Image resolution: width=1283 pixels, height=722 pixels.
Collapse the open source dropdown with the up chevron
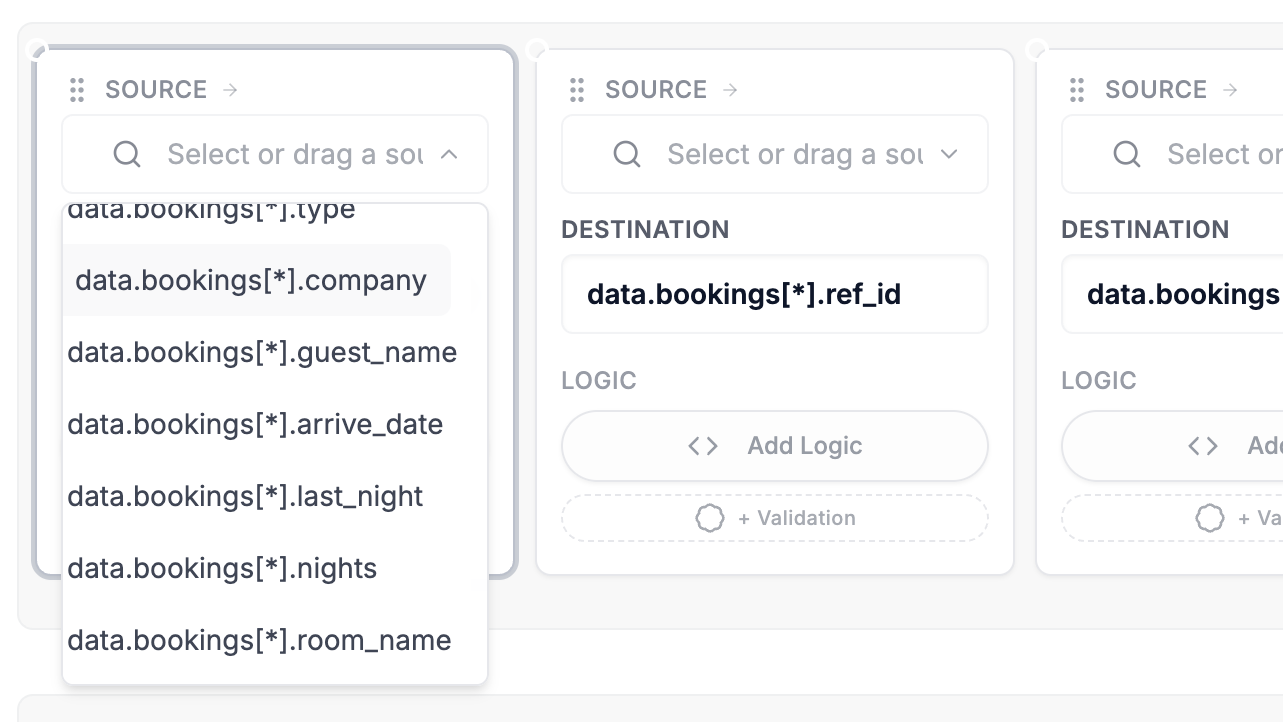tap(450, 154)
